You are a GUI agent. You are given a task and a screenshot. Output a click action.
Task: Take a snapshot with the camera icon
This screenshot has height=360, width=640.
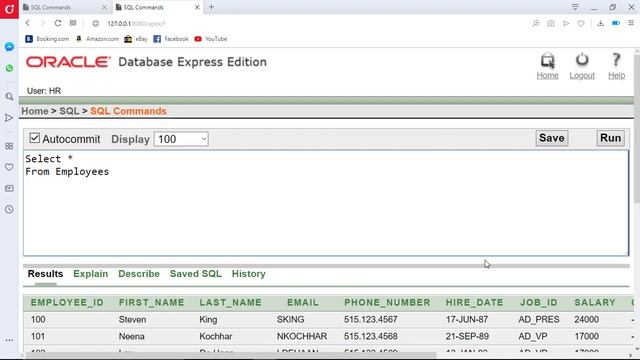click(551, 24)
